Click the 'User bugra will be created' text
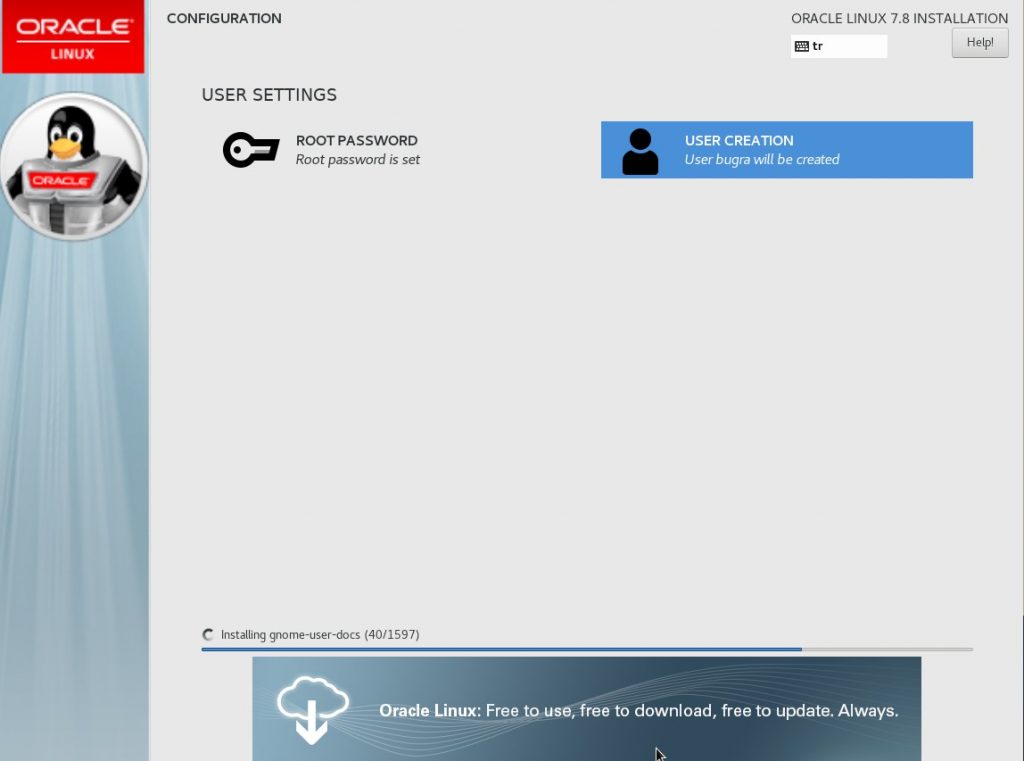Image resolution: width=1024 pixels, height=761 pixels. point(762,159)
